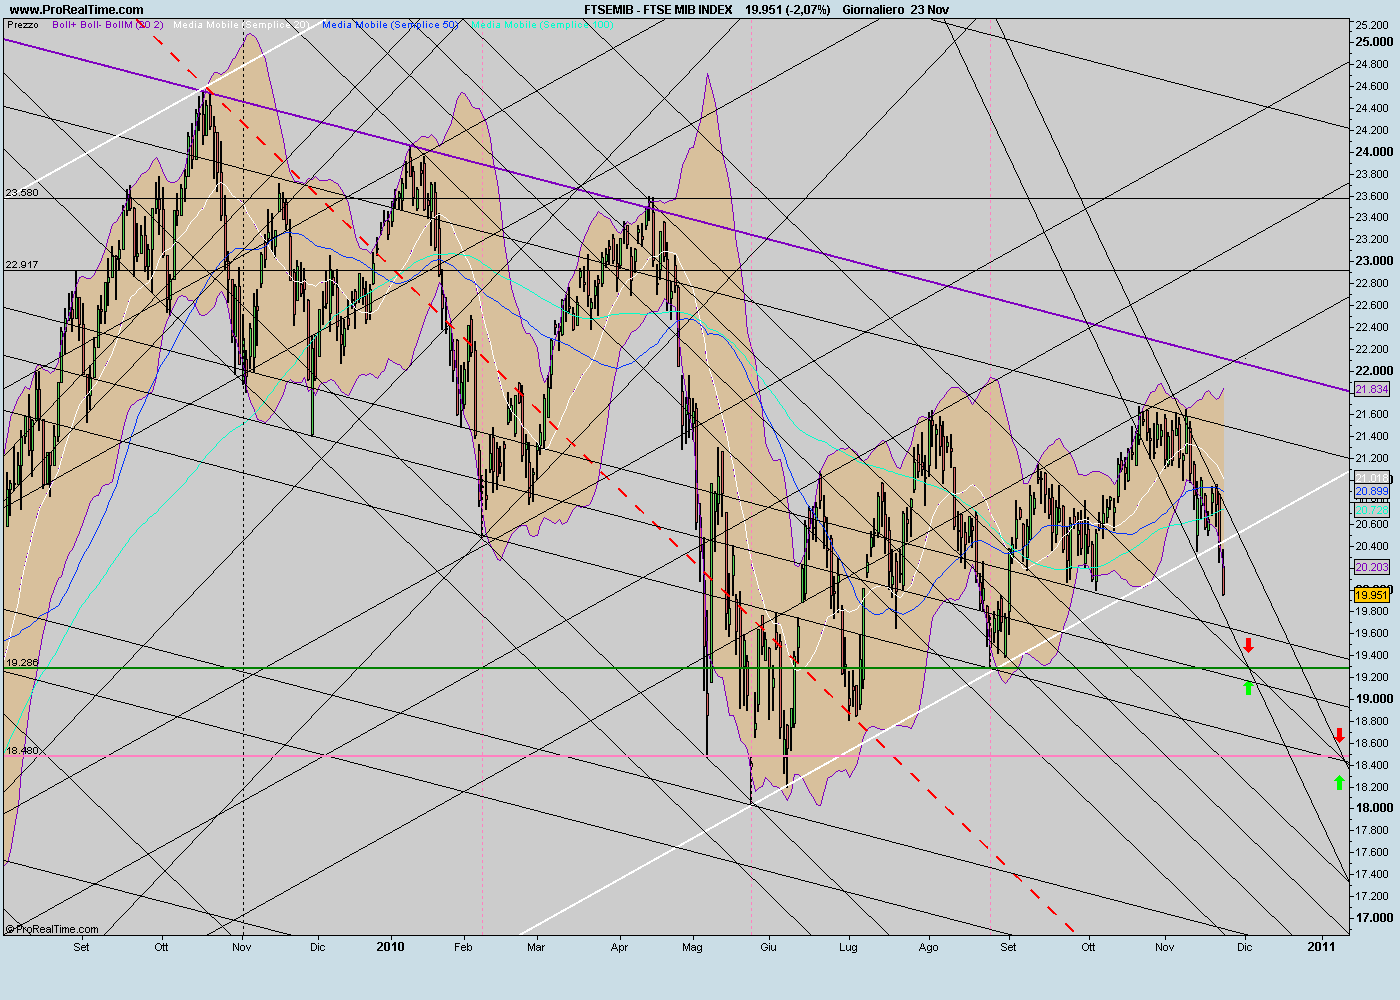
Task: Select the Media Mobile (Semplice 100) legend entry
Action: (x=542, y=24)
